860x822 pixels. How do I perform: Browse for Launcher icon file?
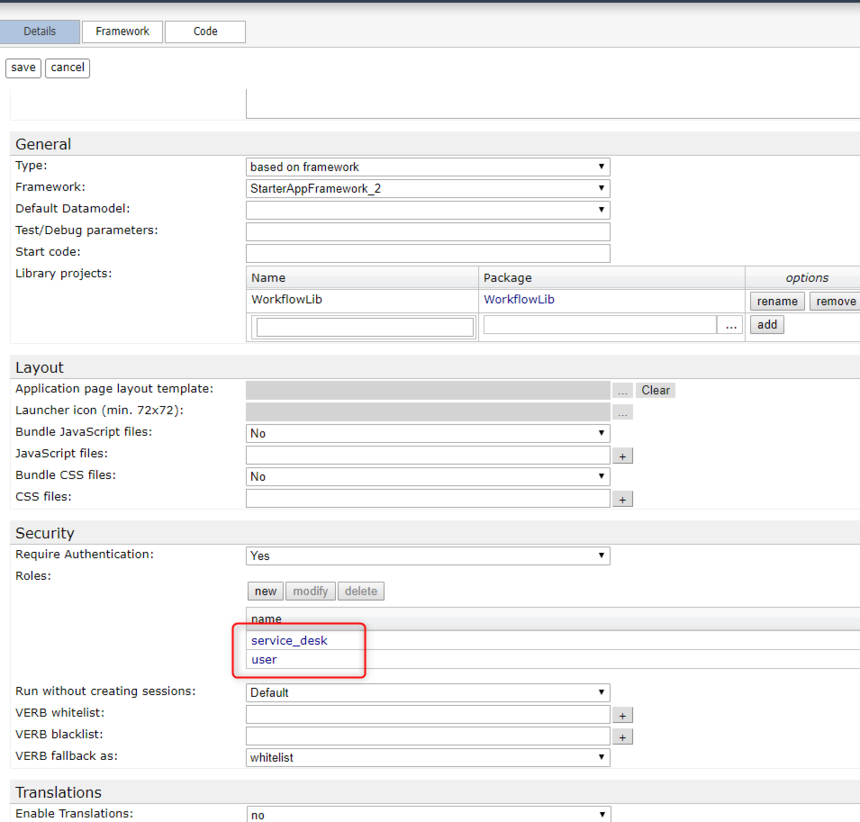[x=622, y=412]
